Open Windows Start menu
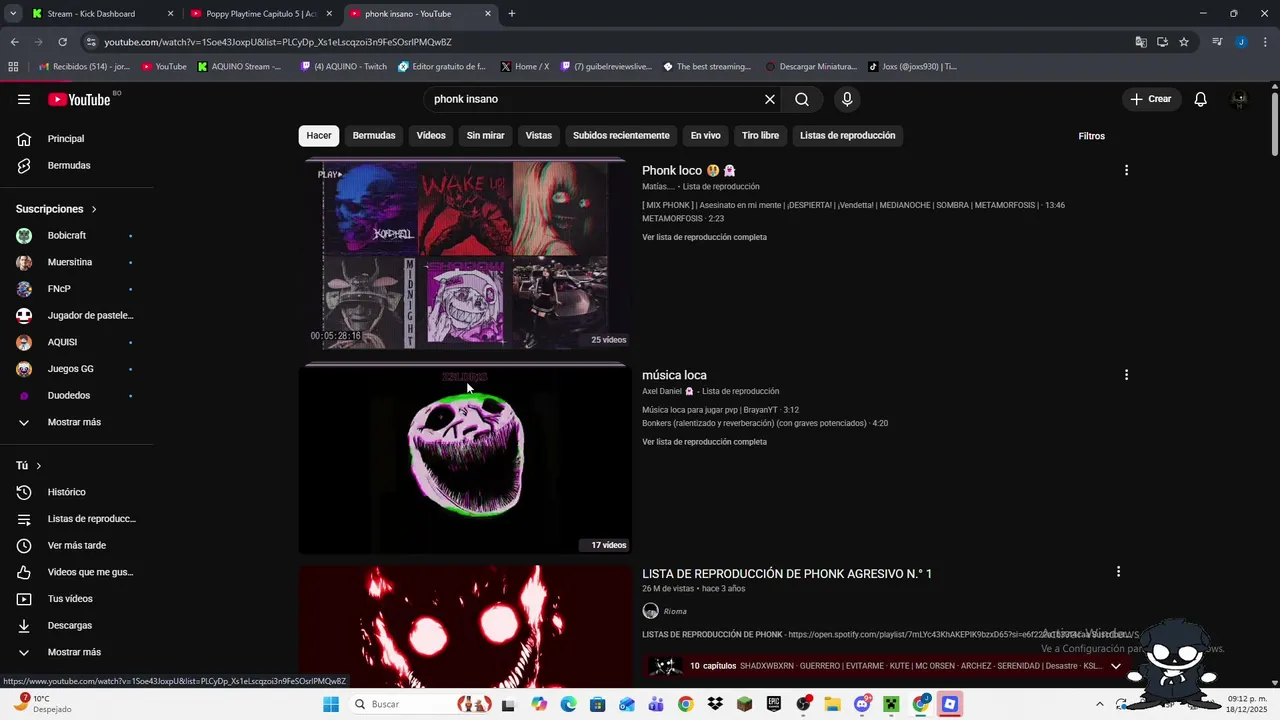The height and width of the screenshot is (720, 1280). (x=331, y=704)
